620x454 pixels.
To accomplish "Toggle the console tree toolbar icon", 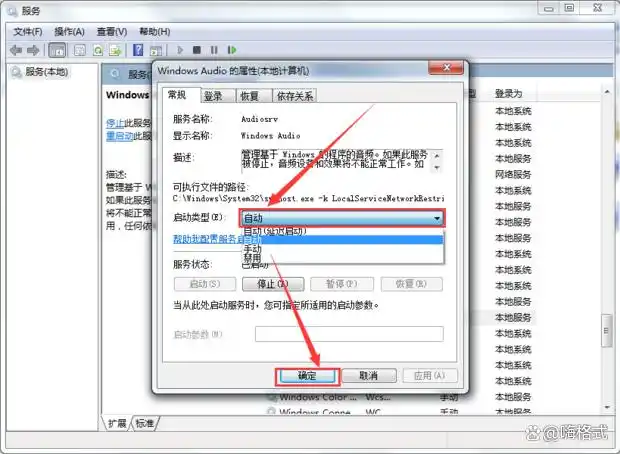I will coord(57,50).
